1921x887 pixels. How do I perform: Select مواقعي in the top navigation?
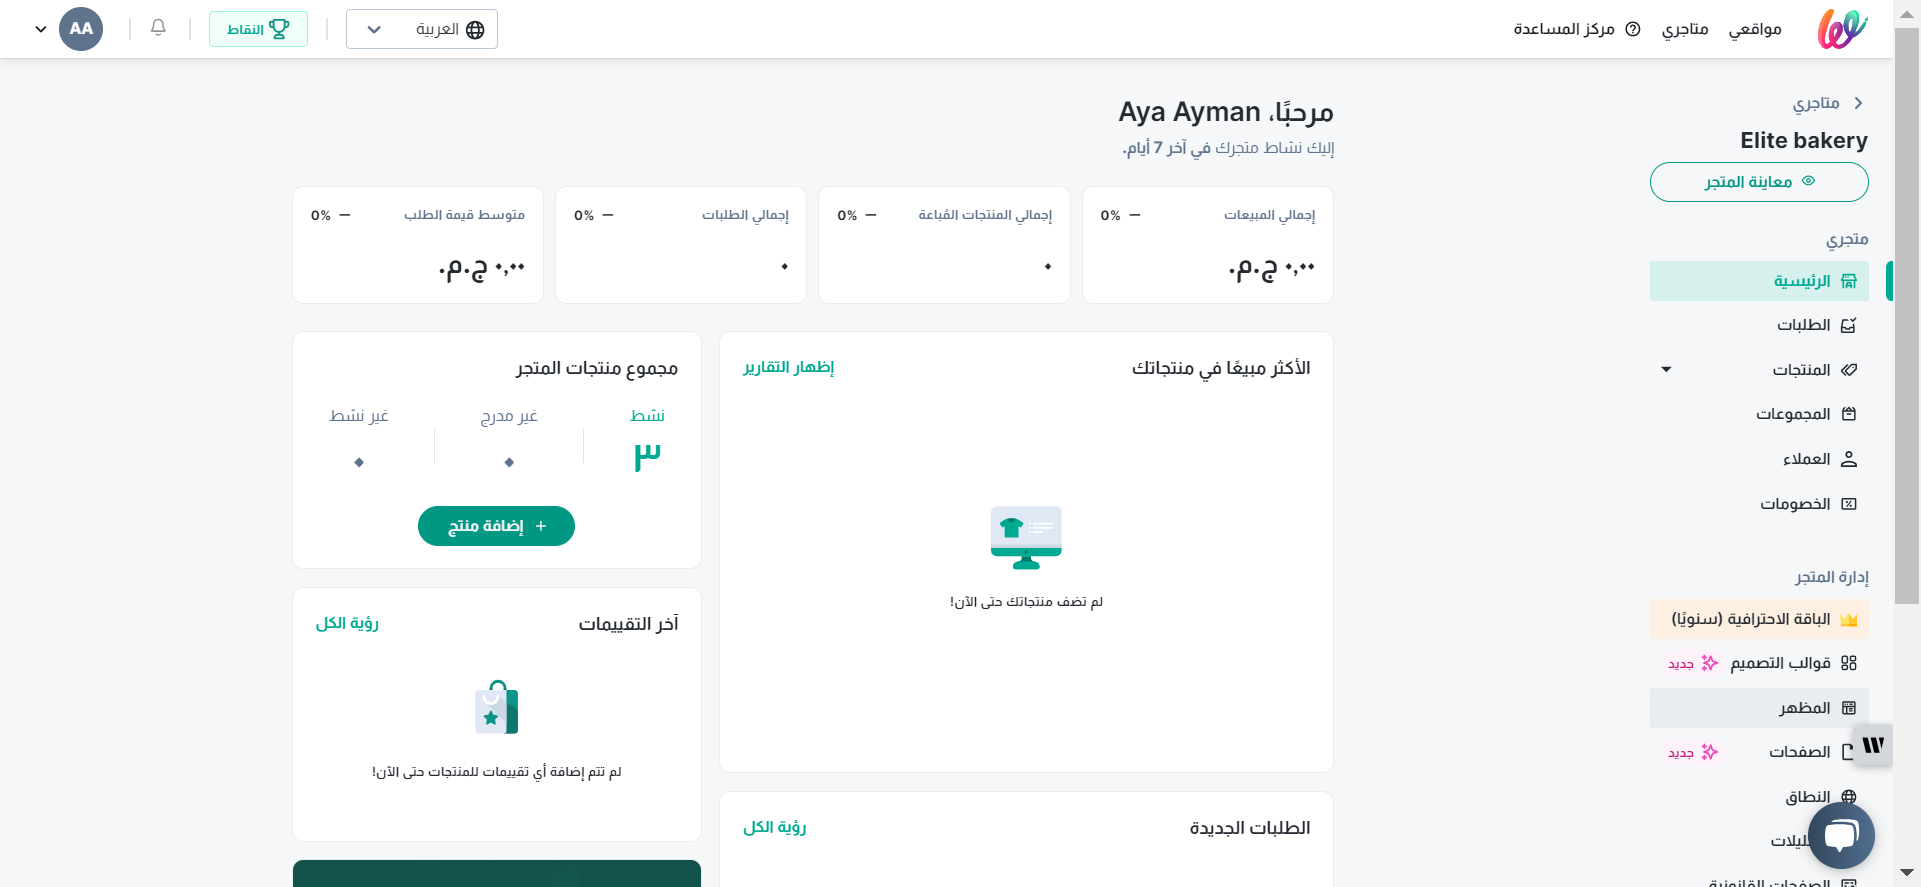[x=1755, y=29]
